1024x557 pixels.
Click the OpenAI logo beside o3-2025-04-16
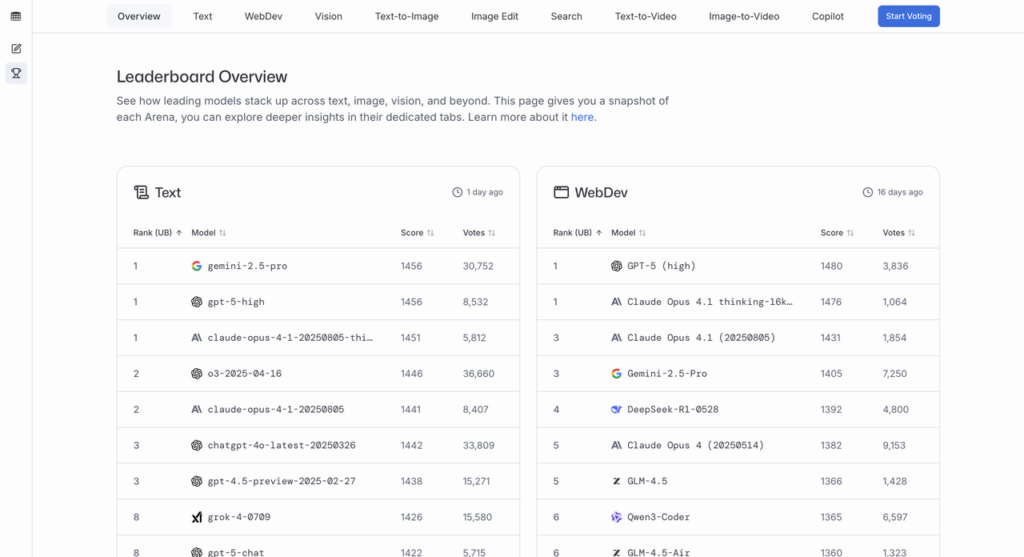click(197, 374)
